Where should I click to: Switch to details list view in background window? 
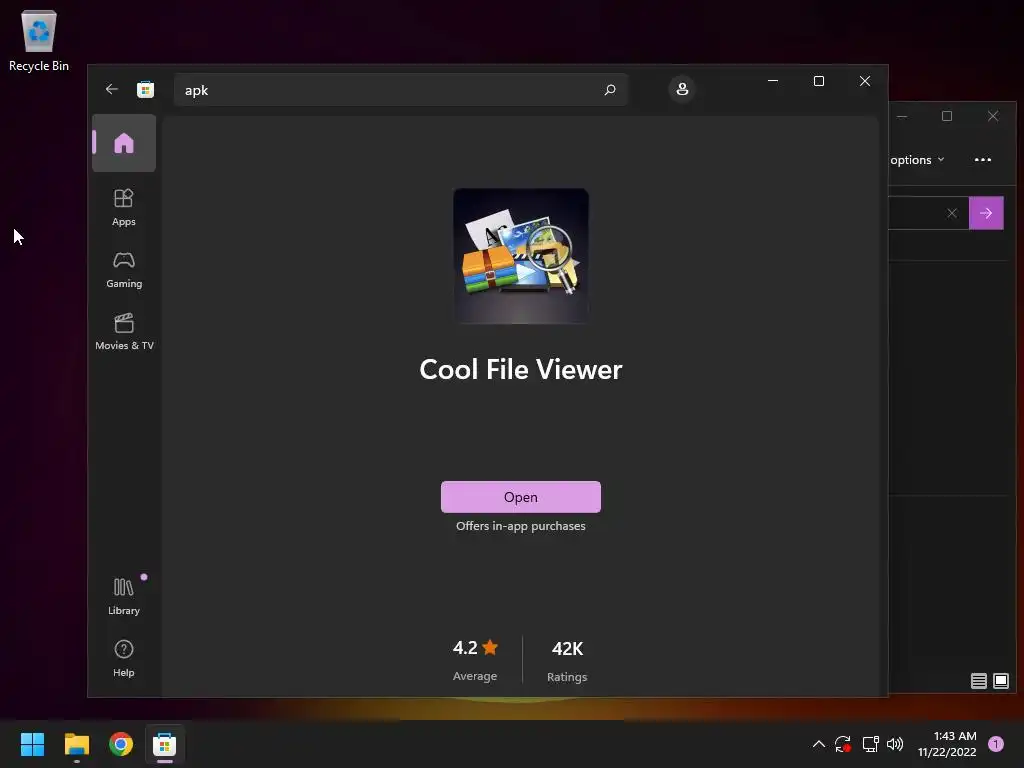[x=978, y=681]
